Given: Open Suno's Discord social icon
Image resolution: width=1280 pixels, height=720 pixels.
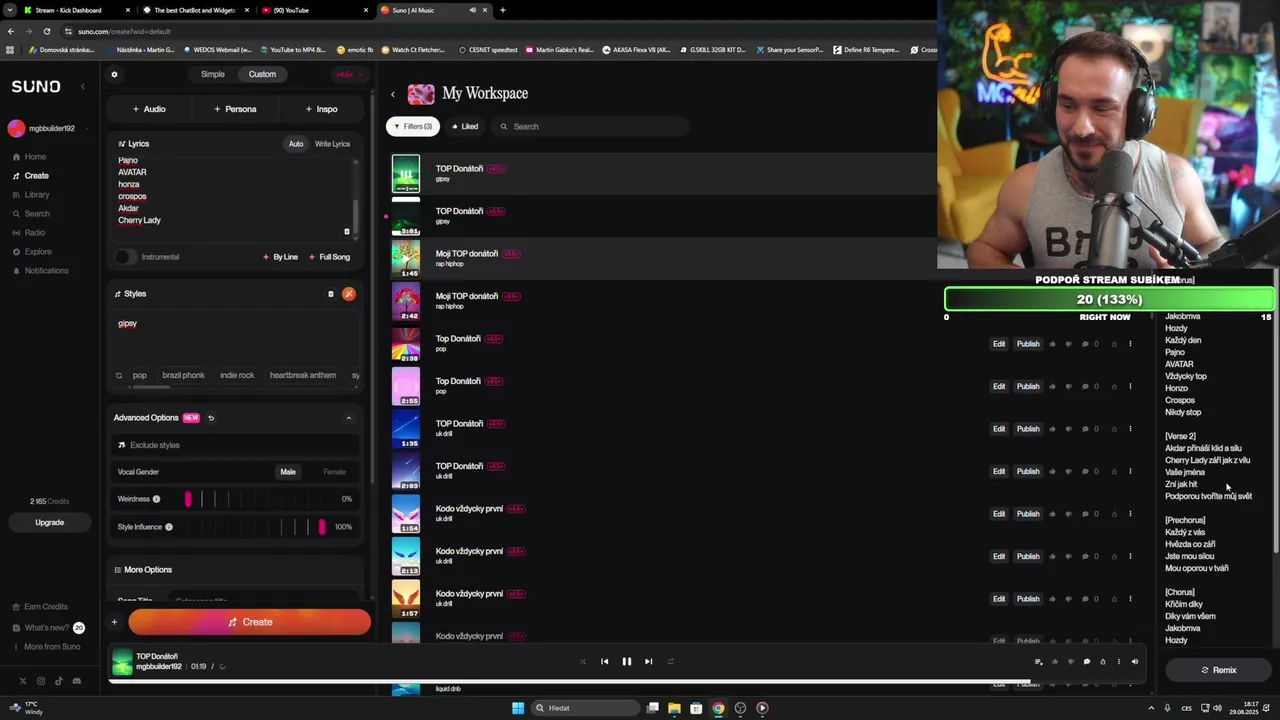Looking at the screenshot, I should (x=76, y=681).
